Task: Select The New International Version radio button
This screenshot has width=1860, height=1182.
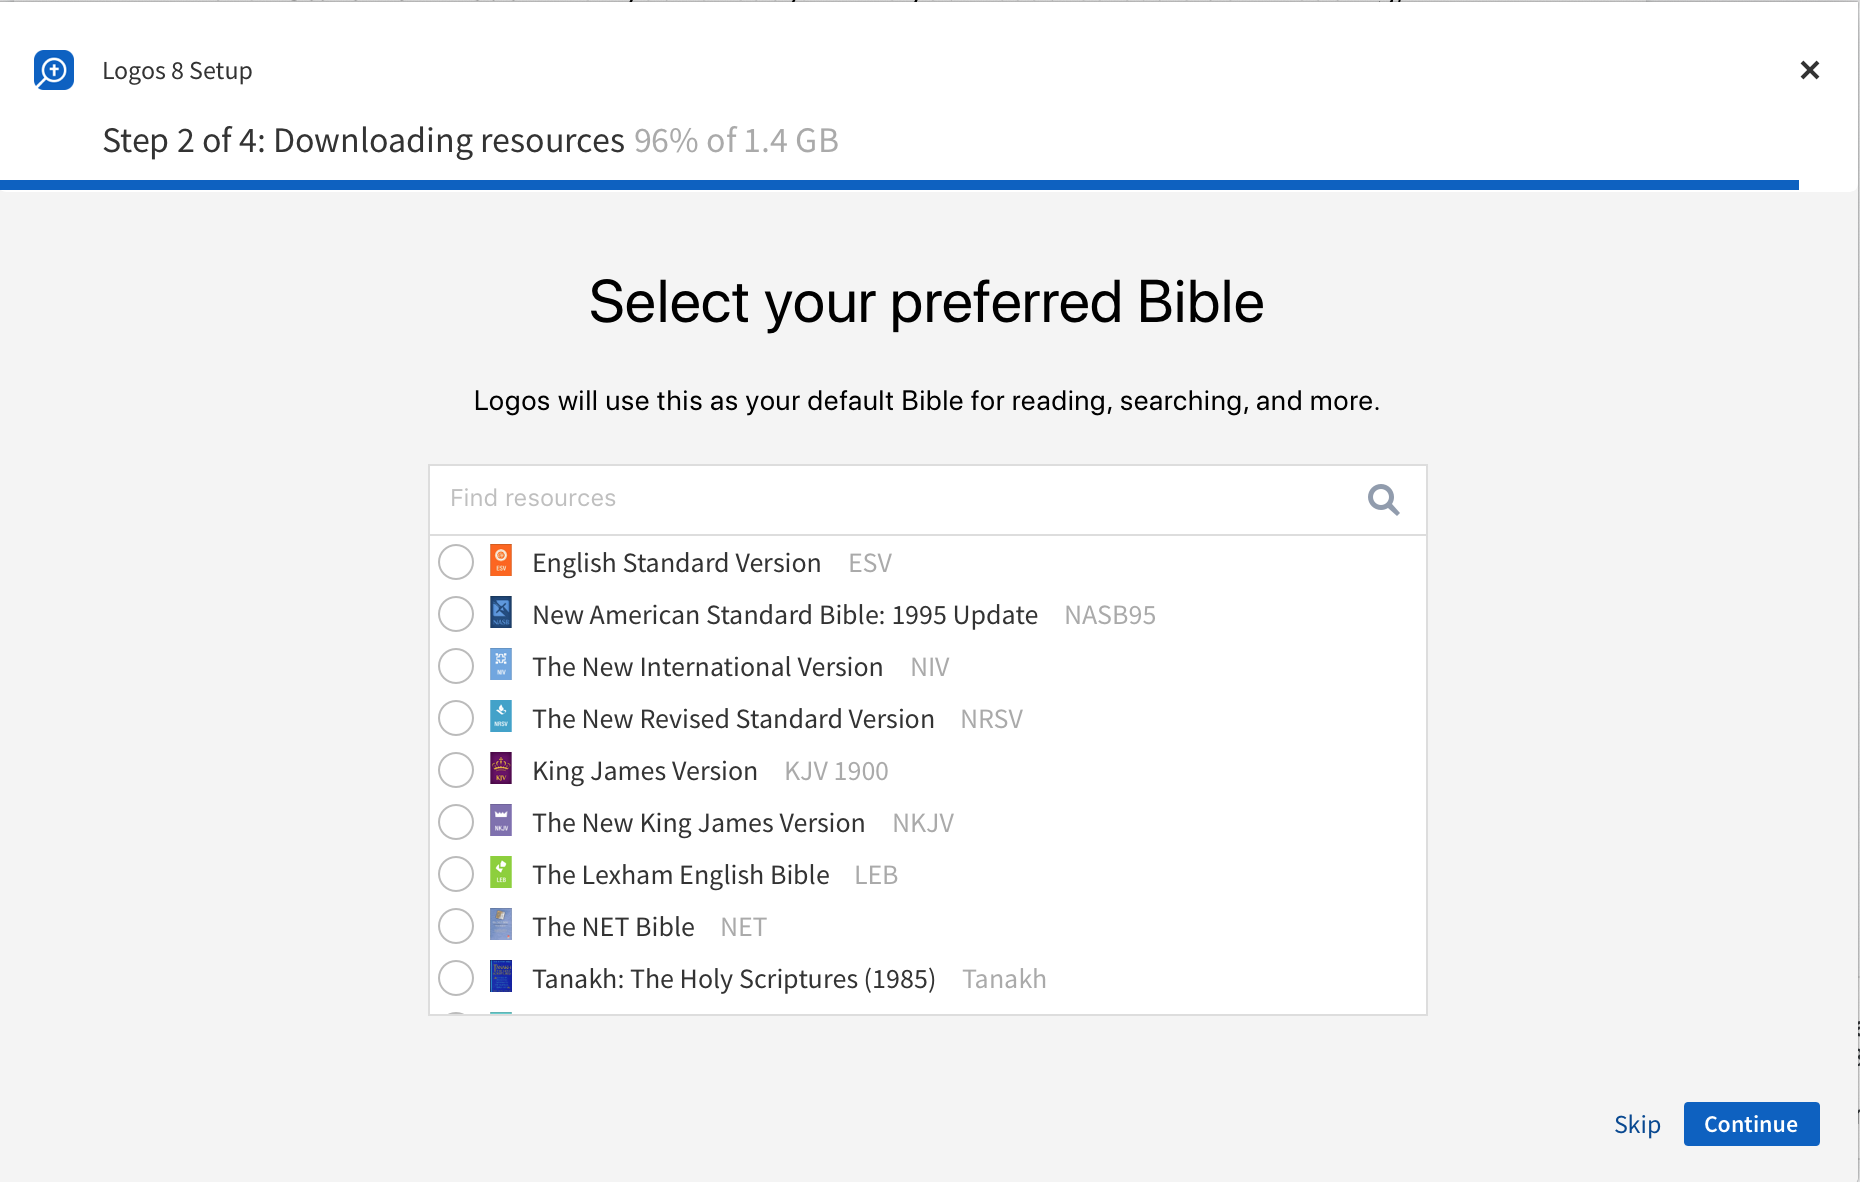Action: click(456, 666)
